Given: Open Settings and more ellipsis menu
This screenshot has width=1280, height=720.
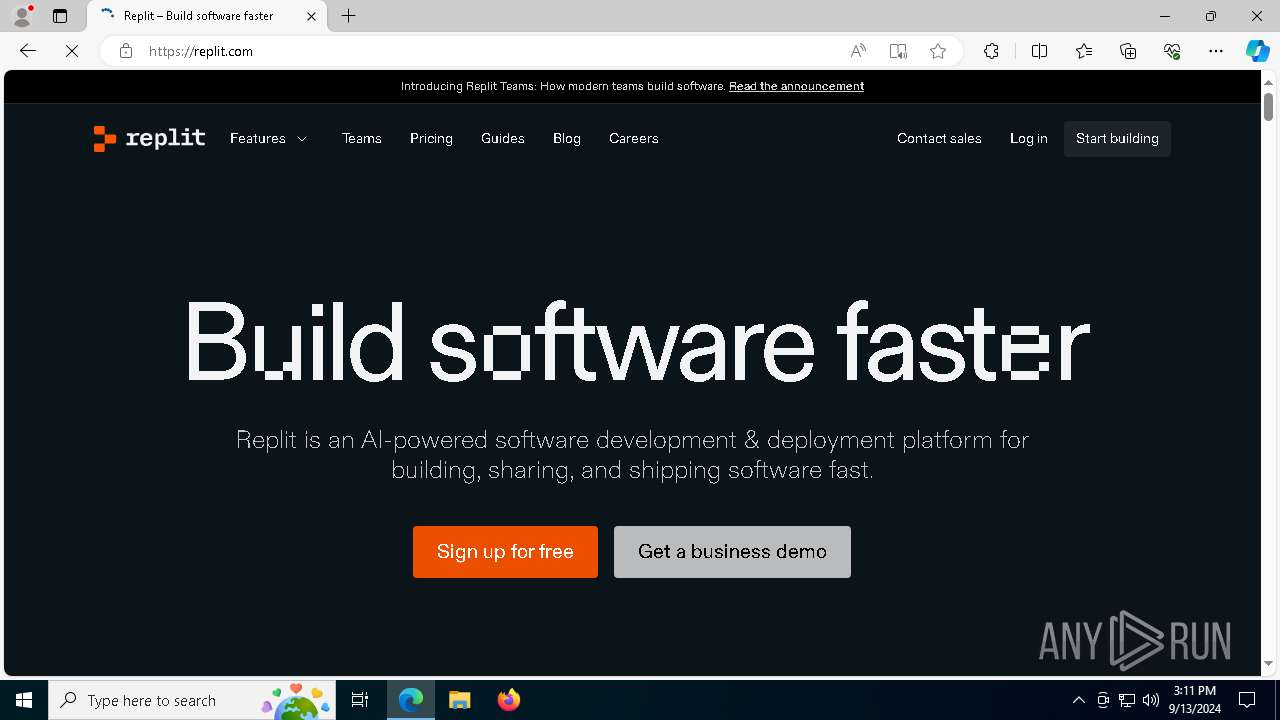Looking at the screenshot, I should click(1216, 51).
